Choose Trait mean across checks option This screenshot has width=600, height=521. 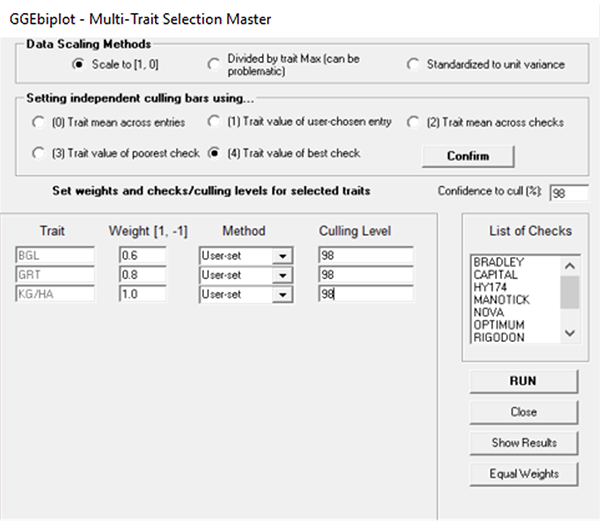pos(413,122)
